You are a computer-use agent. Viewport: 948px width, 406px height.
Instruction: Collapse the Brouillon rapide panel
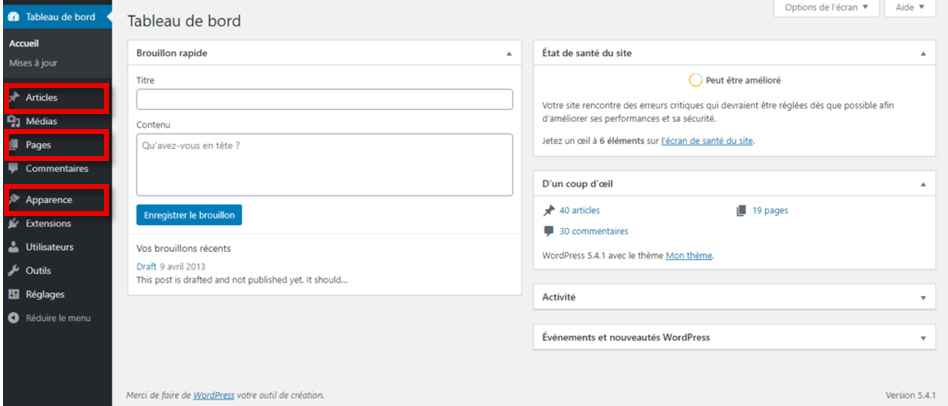pyautogui.click(x=509, y=53)
